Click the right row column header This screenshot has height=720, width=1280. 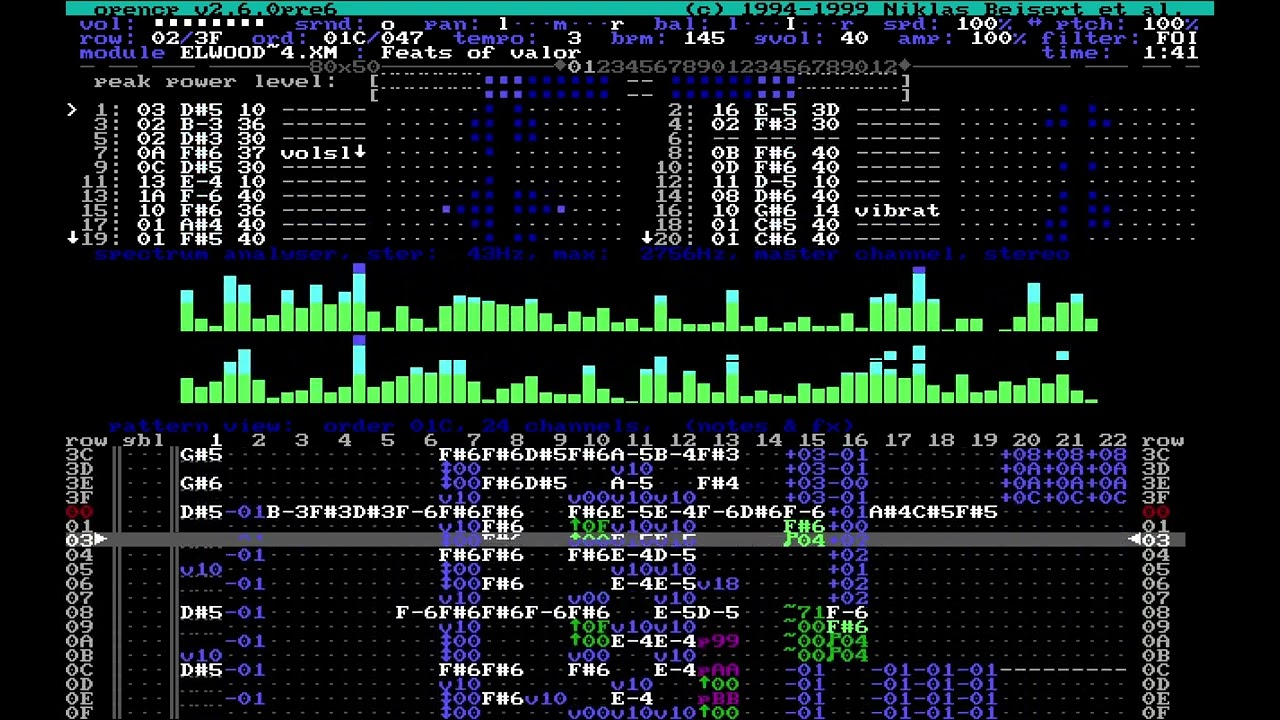pos(1163,440)
